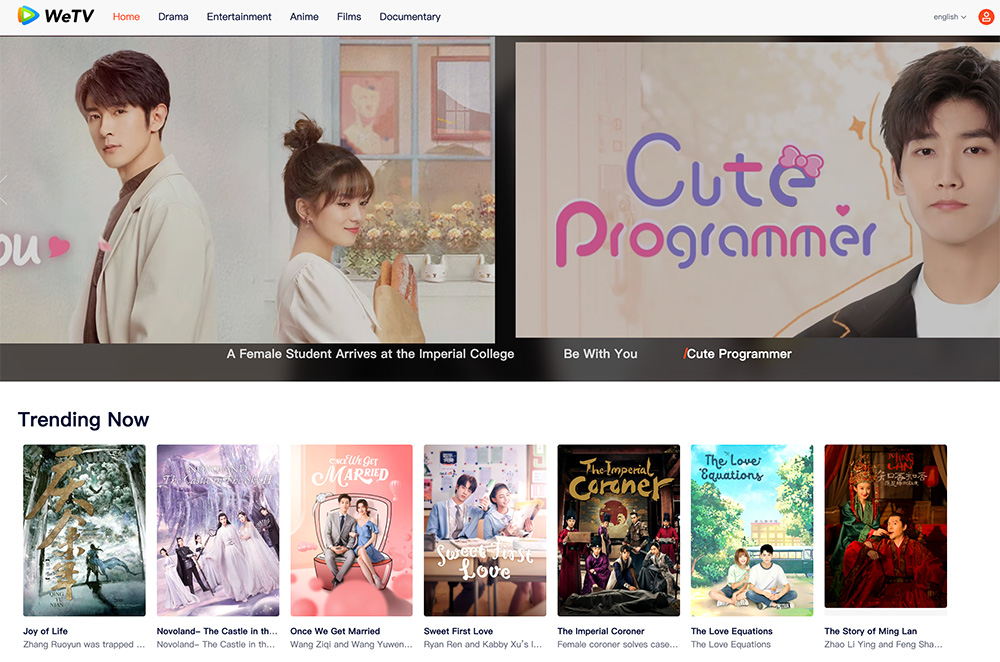This screenshot has height=662, width=1000.
Task: Click description 'Zhang Ruoyun was trapped ...'
Action: 84,645
